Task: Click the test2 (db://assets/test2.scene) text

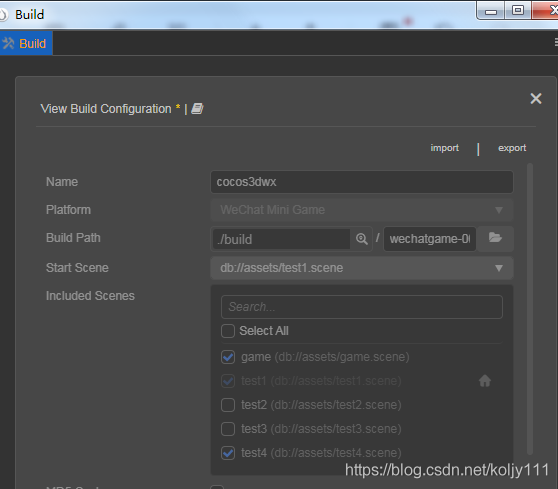Action: (321, 405)
